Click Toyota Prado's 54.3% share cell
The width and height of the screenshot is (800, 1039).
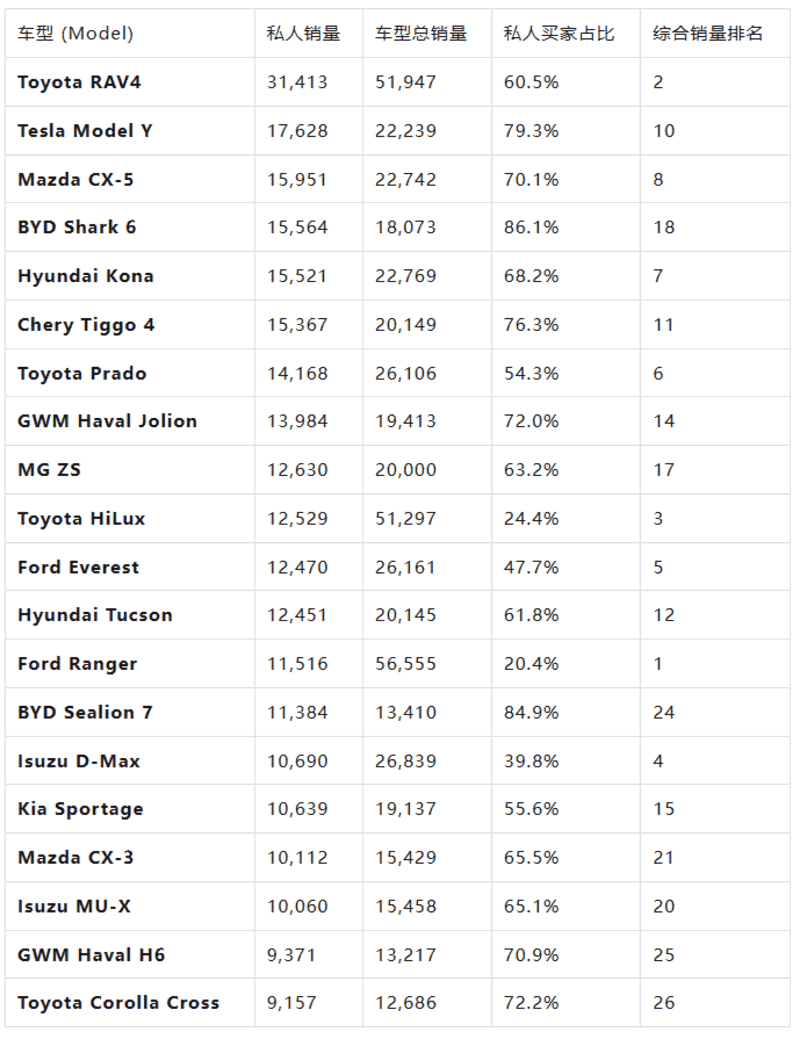[x=531, y=373]
